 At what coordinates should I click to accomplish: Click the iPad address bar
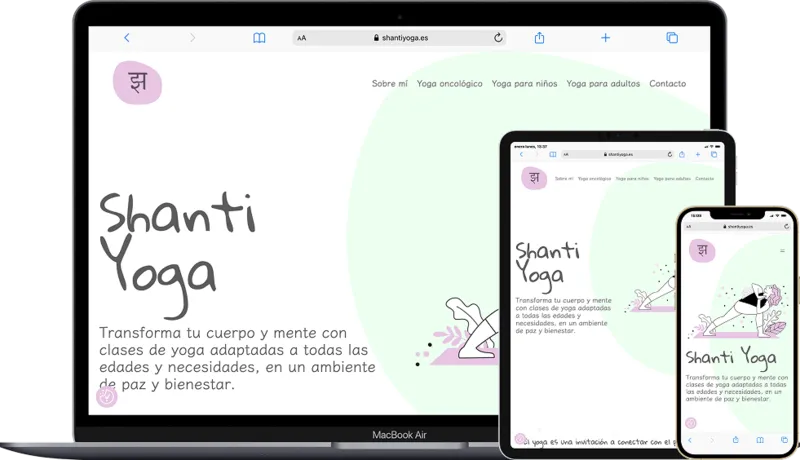coord(617,154)
